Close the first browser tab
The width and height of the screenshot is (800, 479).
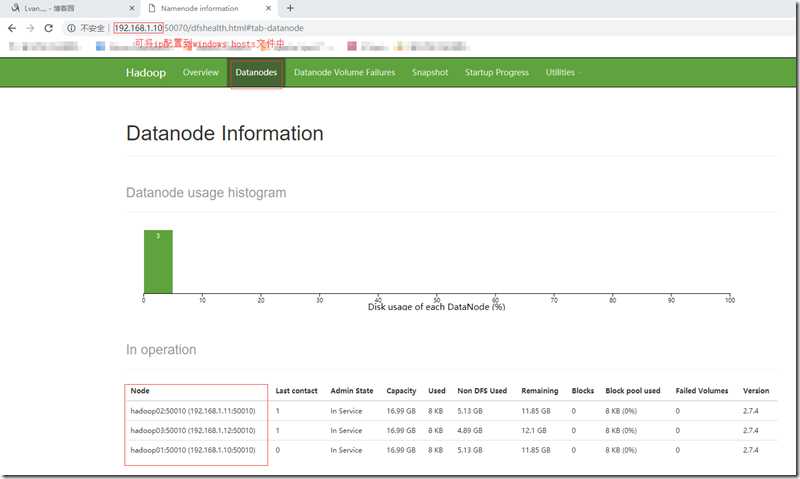tap(132, 8)
